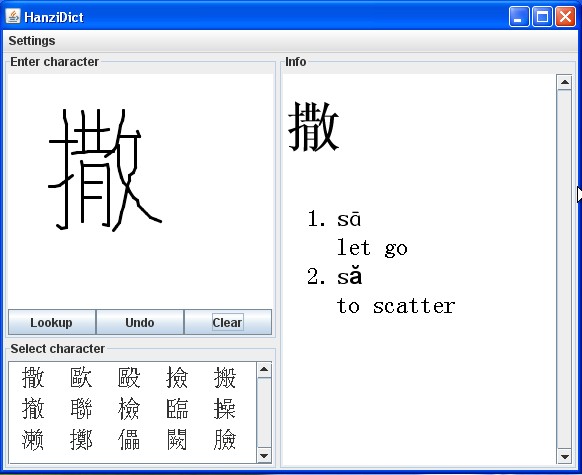Maximize the HanziDict window

(542, 17)
